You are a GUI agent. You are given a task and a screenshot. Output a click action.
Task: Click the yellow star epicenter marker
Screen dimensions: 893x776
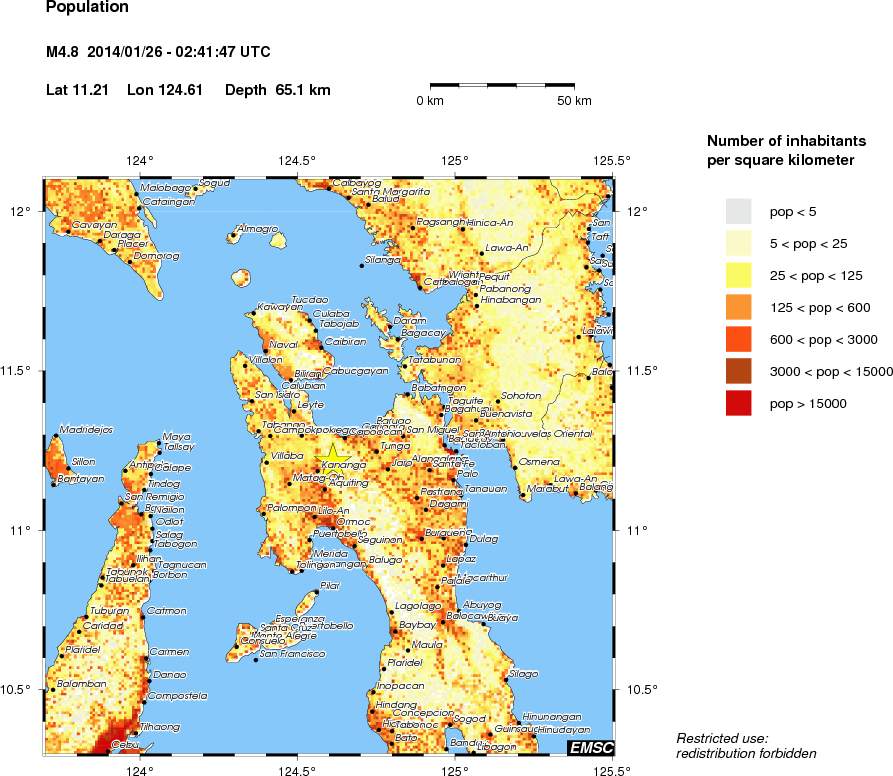tap(330, 452)
